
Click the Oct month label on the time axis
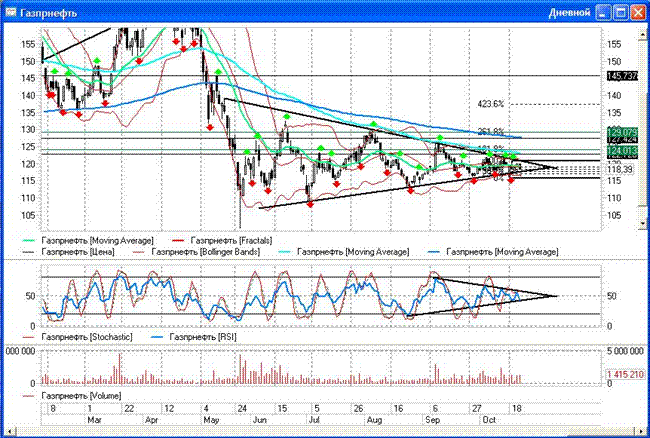coord(489,419)
